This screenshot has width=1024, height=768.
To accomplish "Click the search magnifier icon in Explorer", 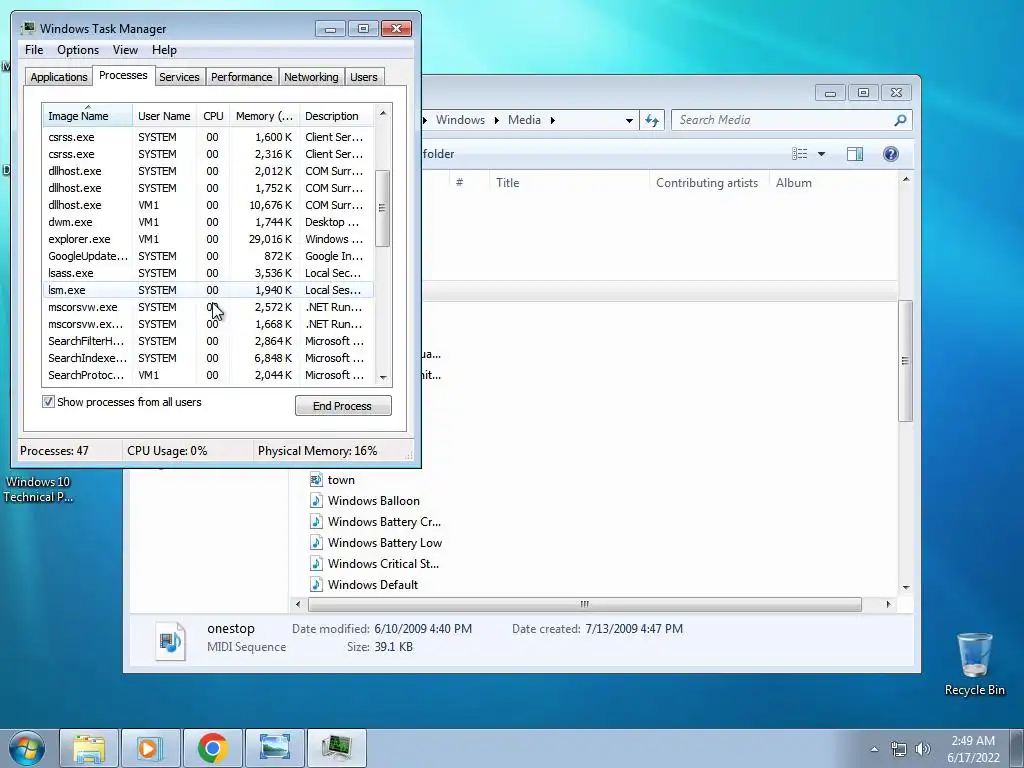I will 900,120.
